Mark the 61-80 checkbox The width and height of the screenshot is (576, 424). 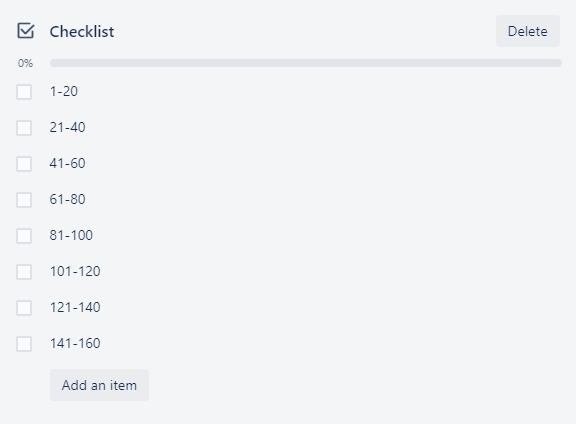24,200
